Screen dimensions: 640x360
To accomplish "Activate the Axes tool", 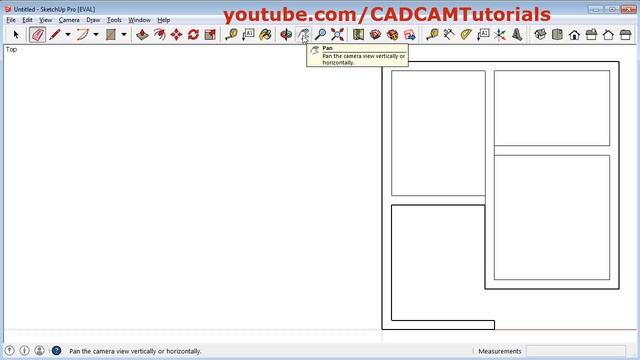I will [500, 35].
